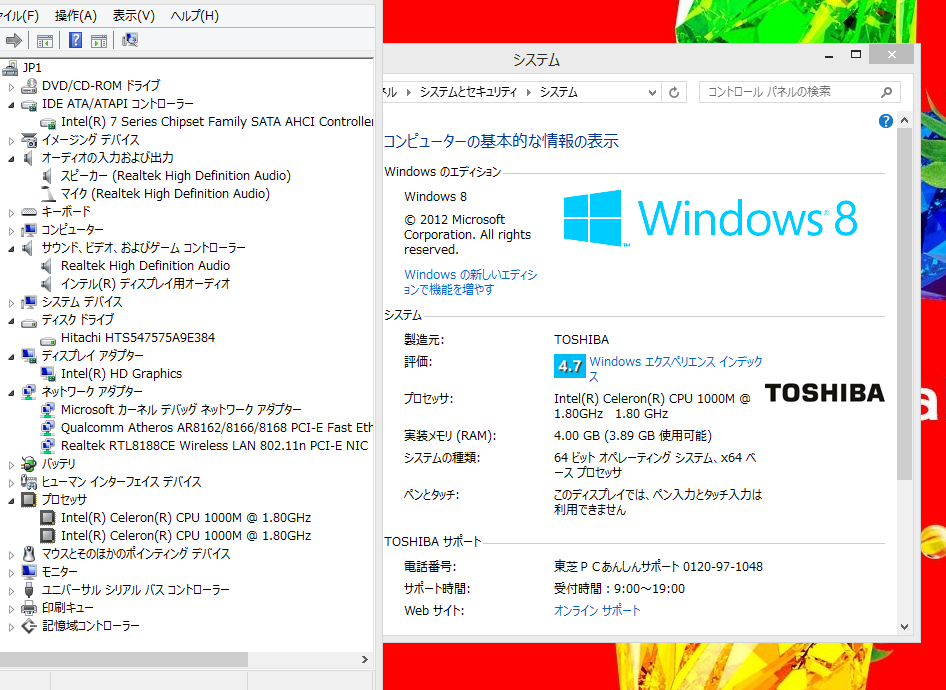Select the IDE ATA/ATAPI controller icon
The height and width of the screenshot is (690, 946).
tap(29, 104)
